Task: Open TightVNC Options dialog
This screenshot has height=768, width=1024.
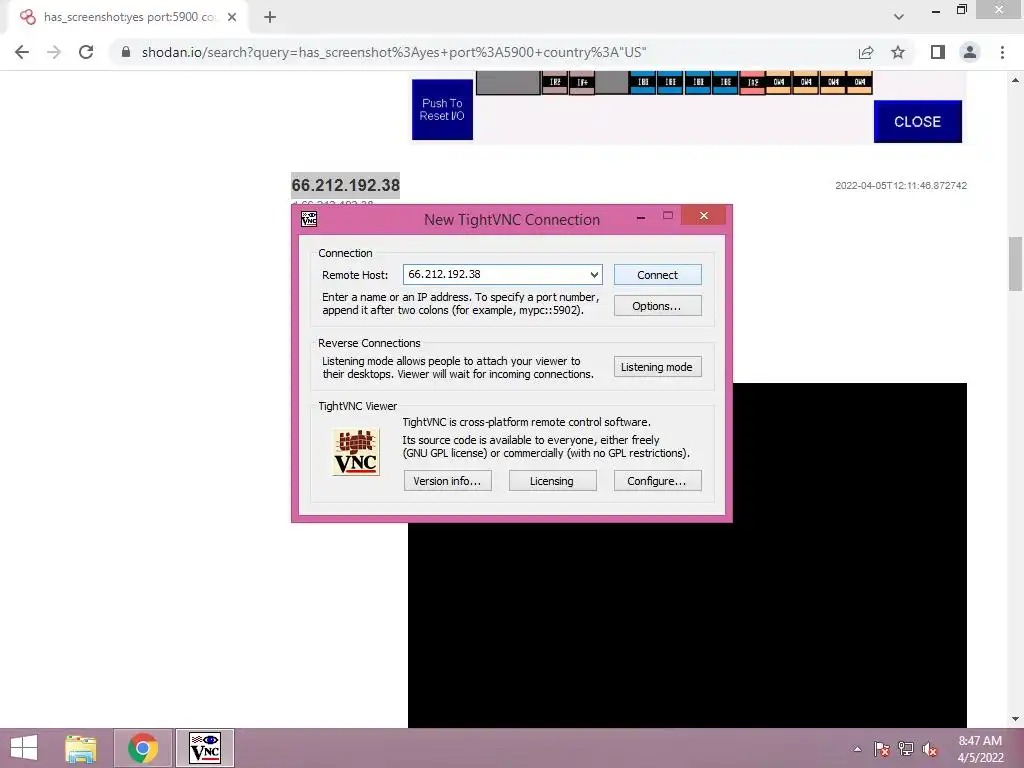Action: (658, 306)
